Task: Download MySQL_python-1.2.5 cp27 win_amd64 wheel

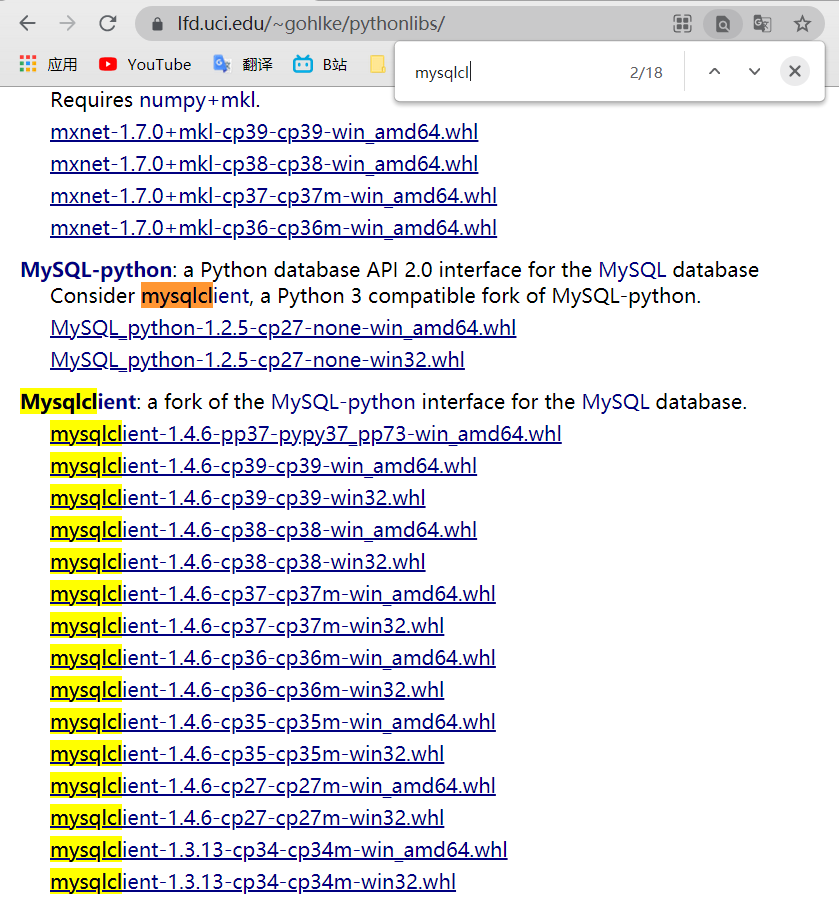Action: tap(283, 328)
